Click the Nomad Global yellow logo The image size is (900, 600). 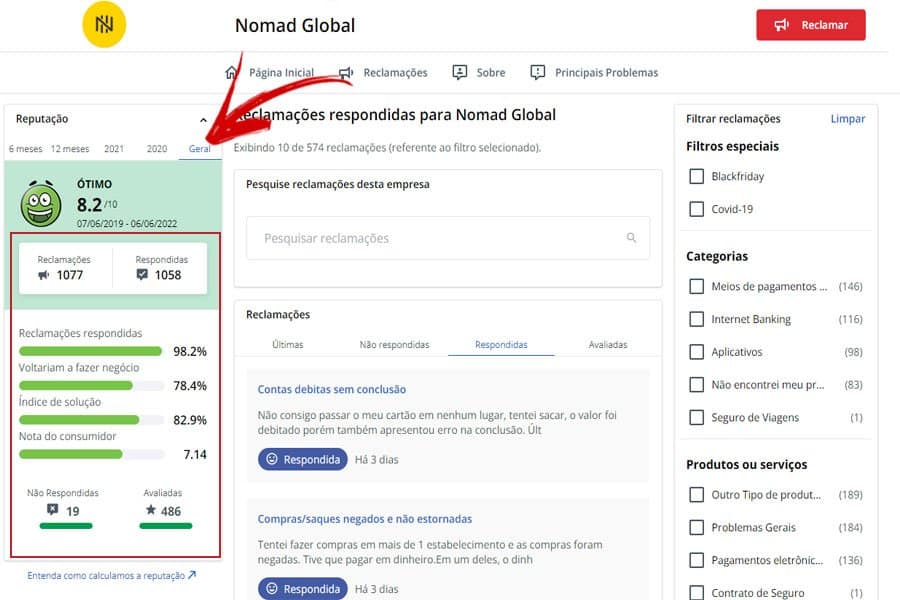point(104,25)
